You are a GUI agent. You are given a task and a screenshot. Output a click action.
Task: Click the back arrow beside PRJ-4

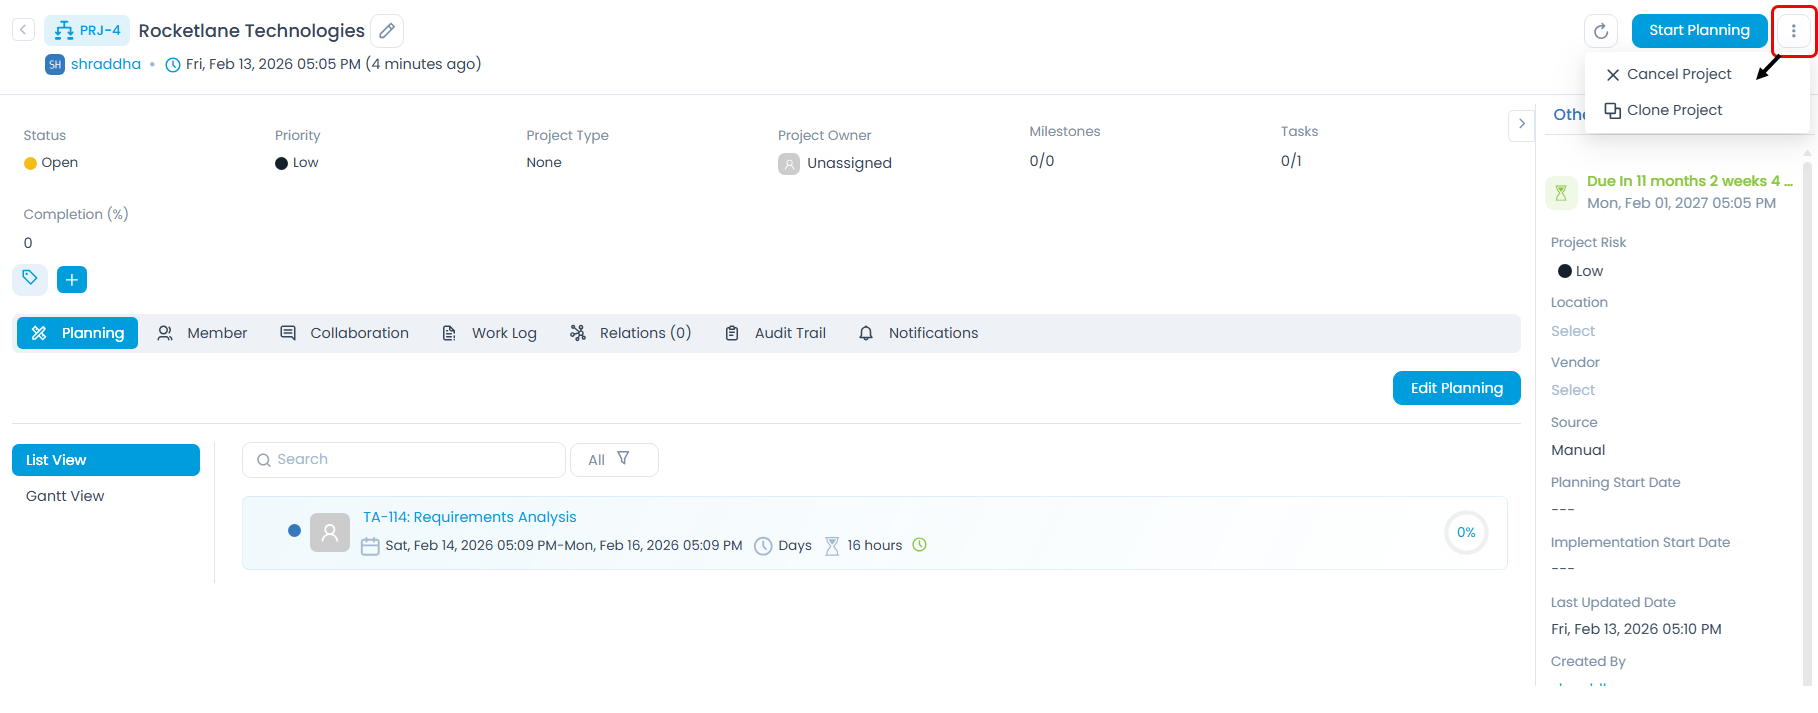(23, 30)
